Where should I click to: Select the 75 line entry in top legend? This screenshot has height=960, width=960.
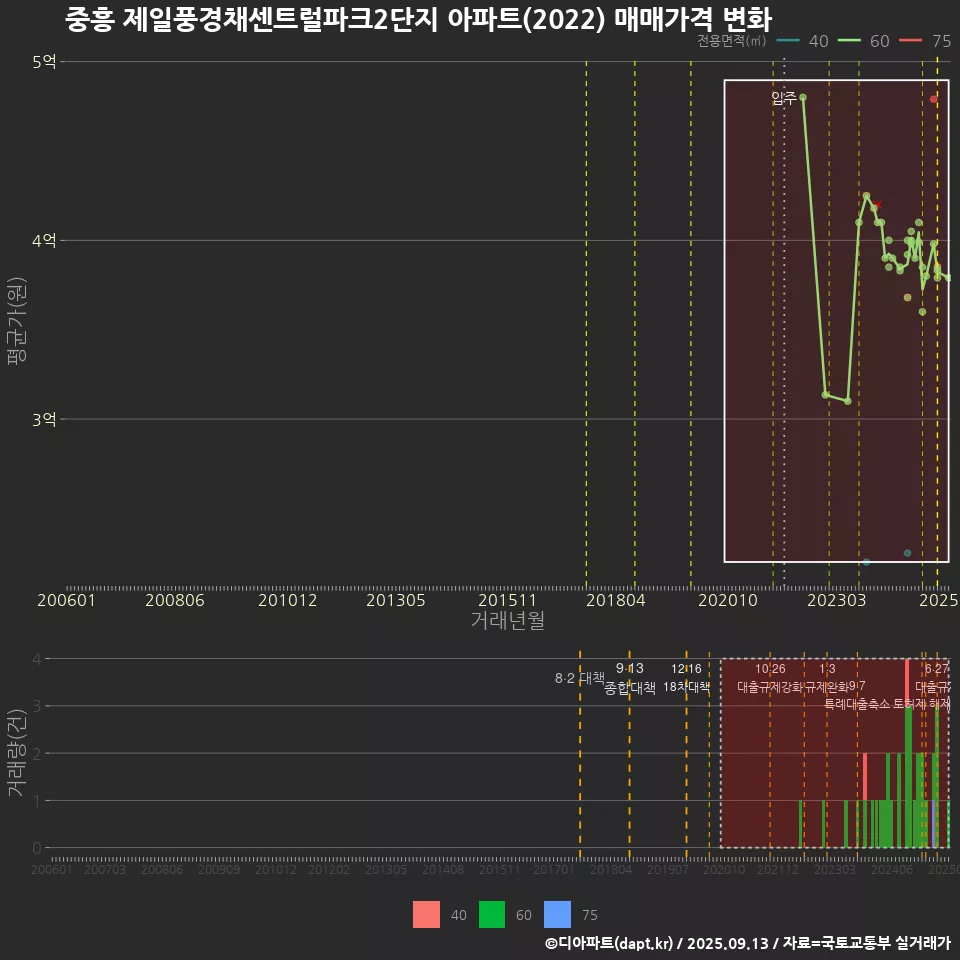(x=925, y=41)
